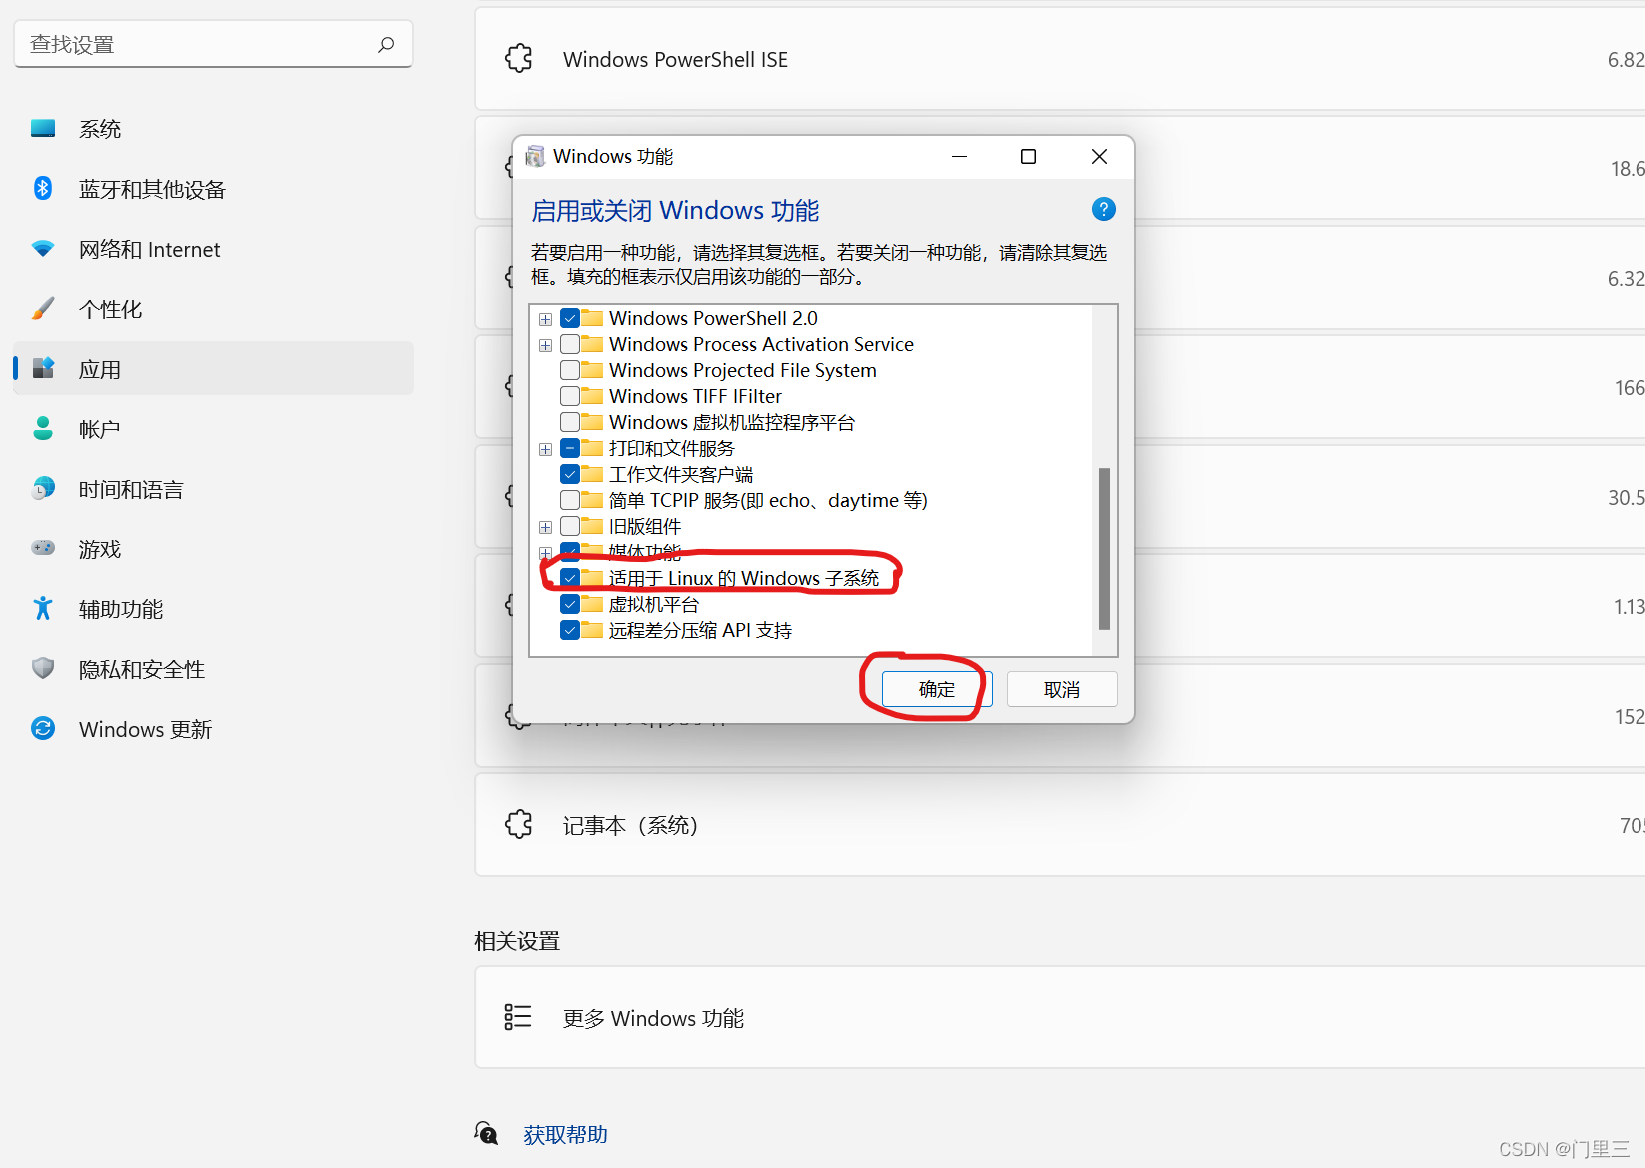Image resolution: width=1645 pixels, height=1168 pixels.
Task: Expand 媒体功能 tree node
Action: (x=545, y=553)
